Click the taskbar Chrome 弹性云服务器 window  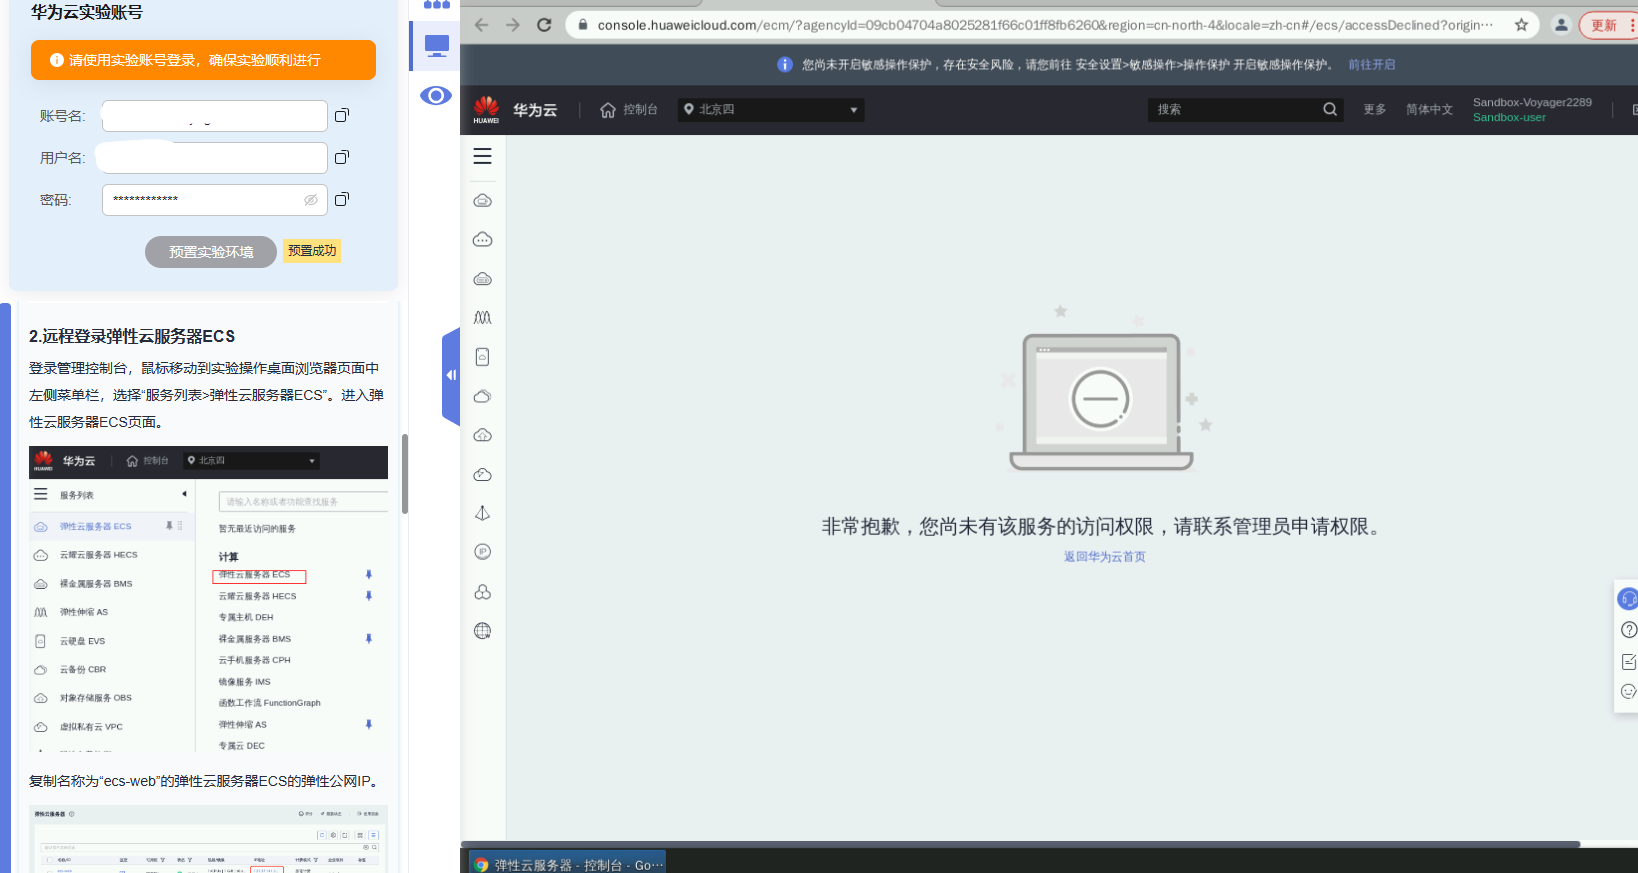pyautogui.click(x=568, y=864)
